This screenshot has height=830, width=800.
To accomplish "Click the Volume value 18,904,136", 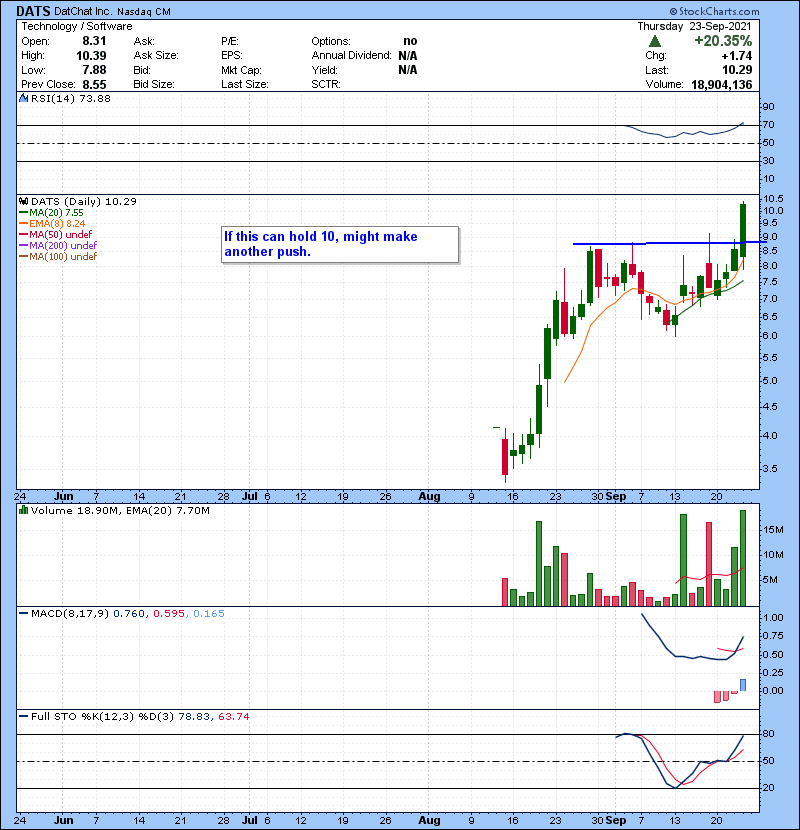I will coord(722,85).
